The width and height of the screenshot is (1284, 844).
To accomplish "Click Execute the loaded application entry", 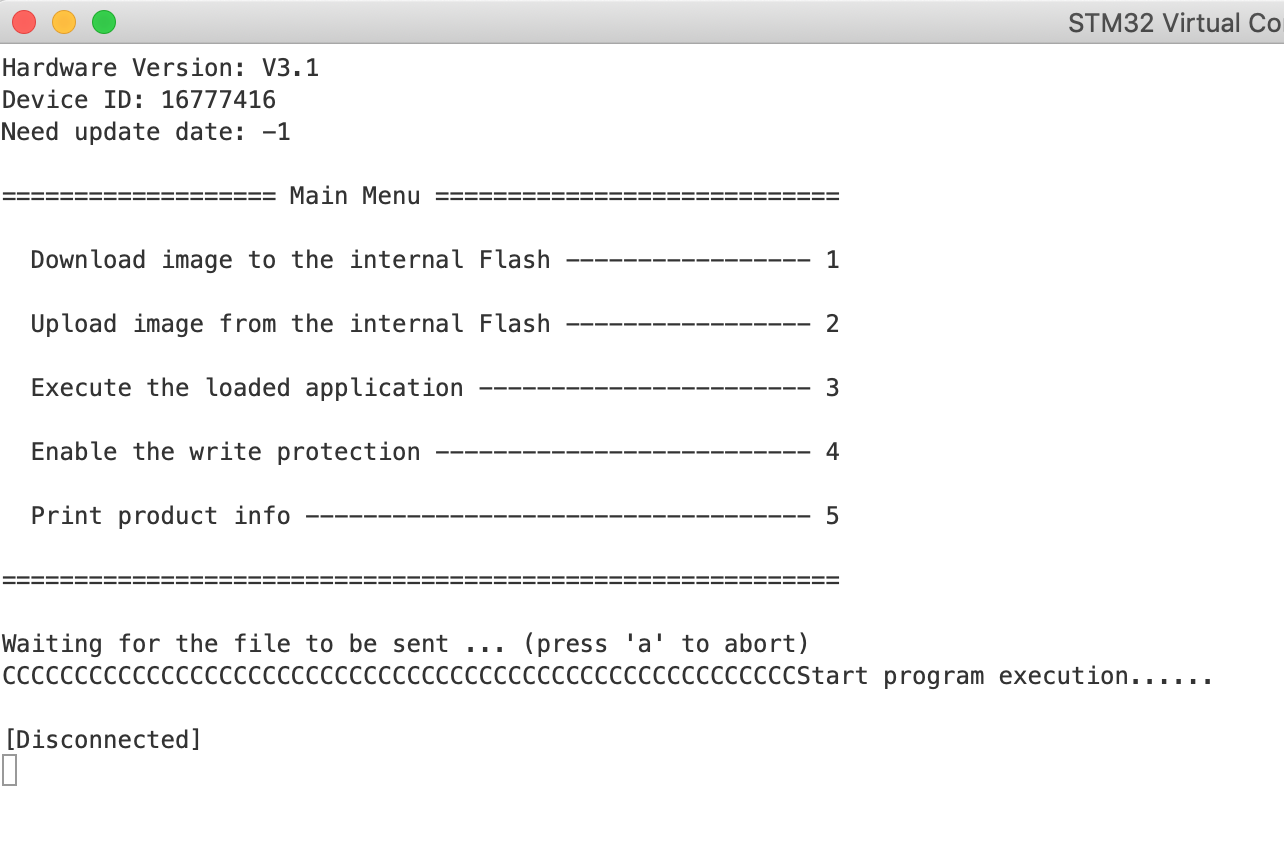I will pyautogui.click(x=247, y=388).
